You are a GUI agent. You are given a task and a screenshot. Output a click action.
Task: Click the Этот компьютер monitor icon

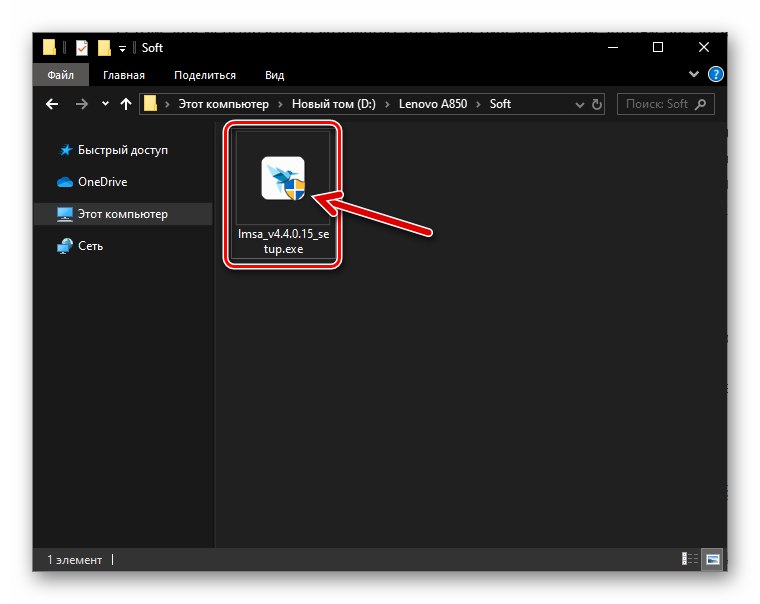[x=65, y=214]
